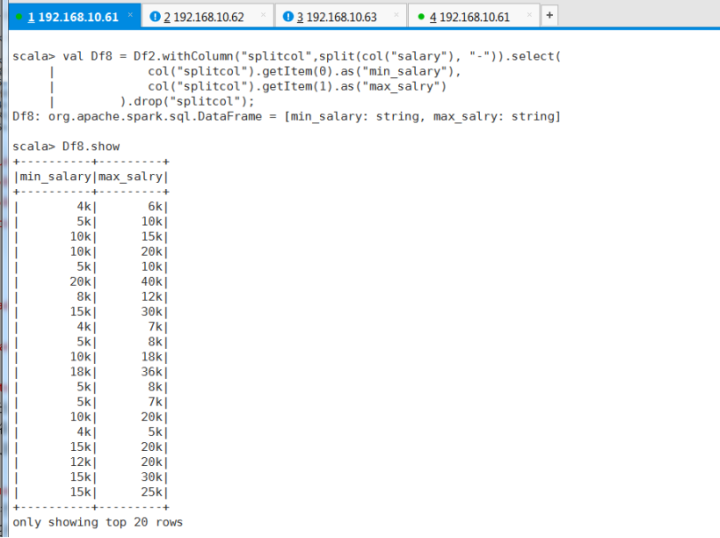720x538 pixels.
Task: Close tab 1 192.168.10.61
Action: tap(130, 15)
